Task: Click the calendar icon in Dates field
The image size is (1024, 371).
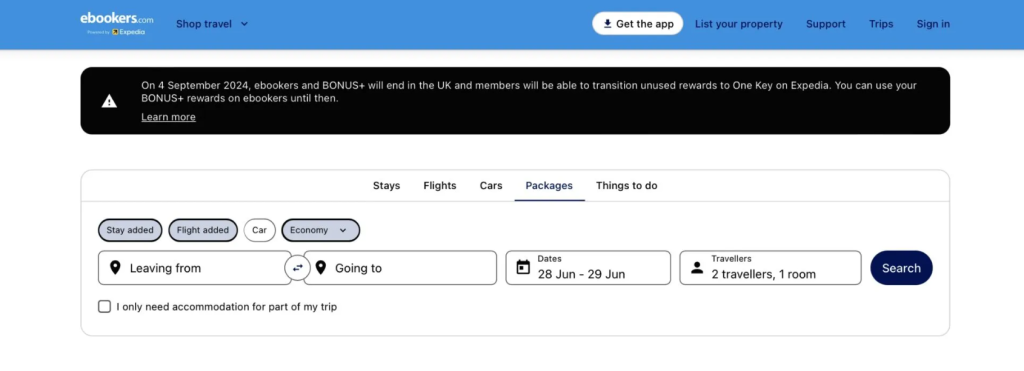Action: click(523, 267)
